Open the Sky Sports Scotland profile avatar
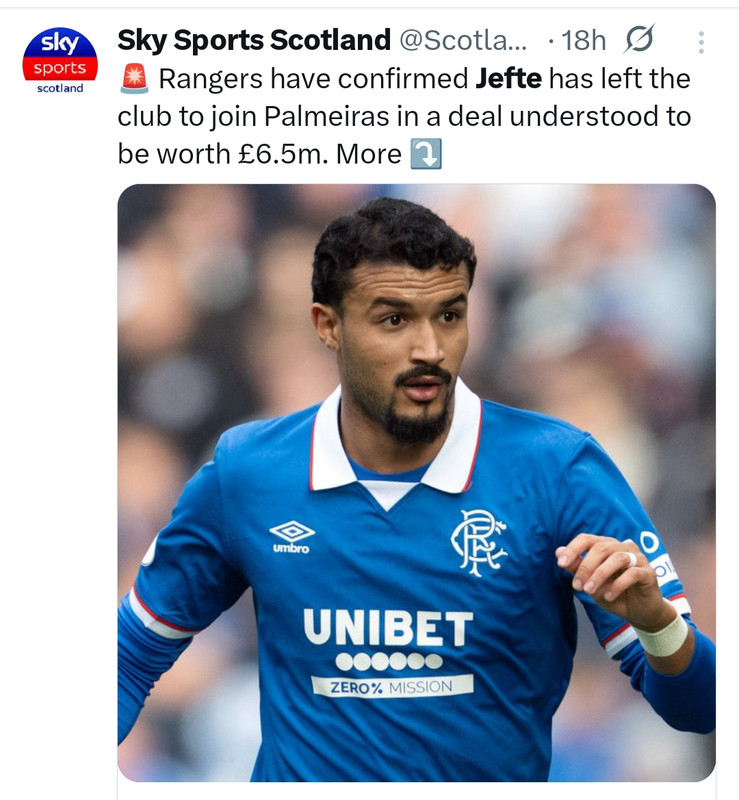 coord(60,61)
